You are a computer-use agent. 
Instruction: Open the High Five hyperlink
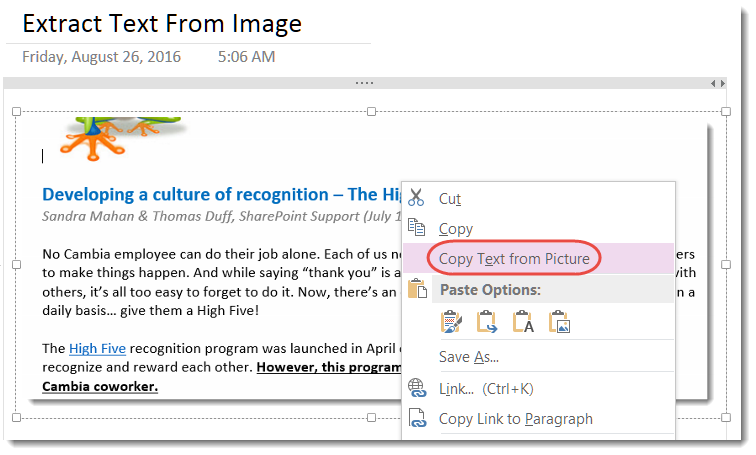[97, 349]
